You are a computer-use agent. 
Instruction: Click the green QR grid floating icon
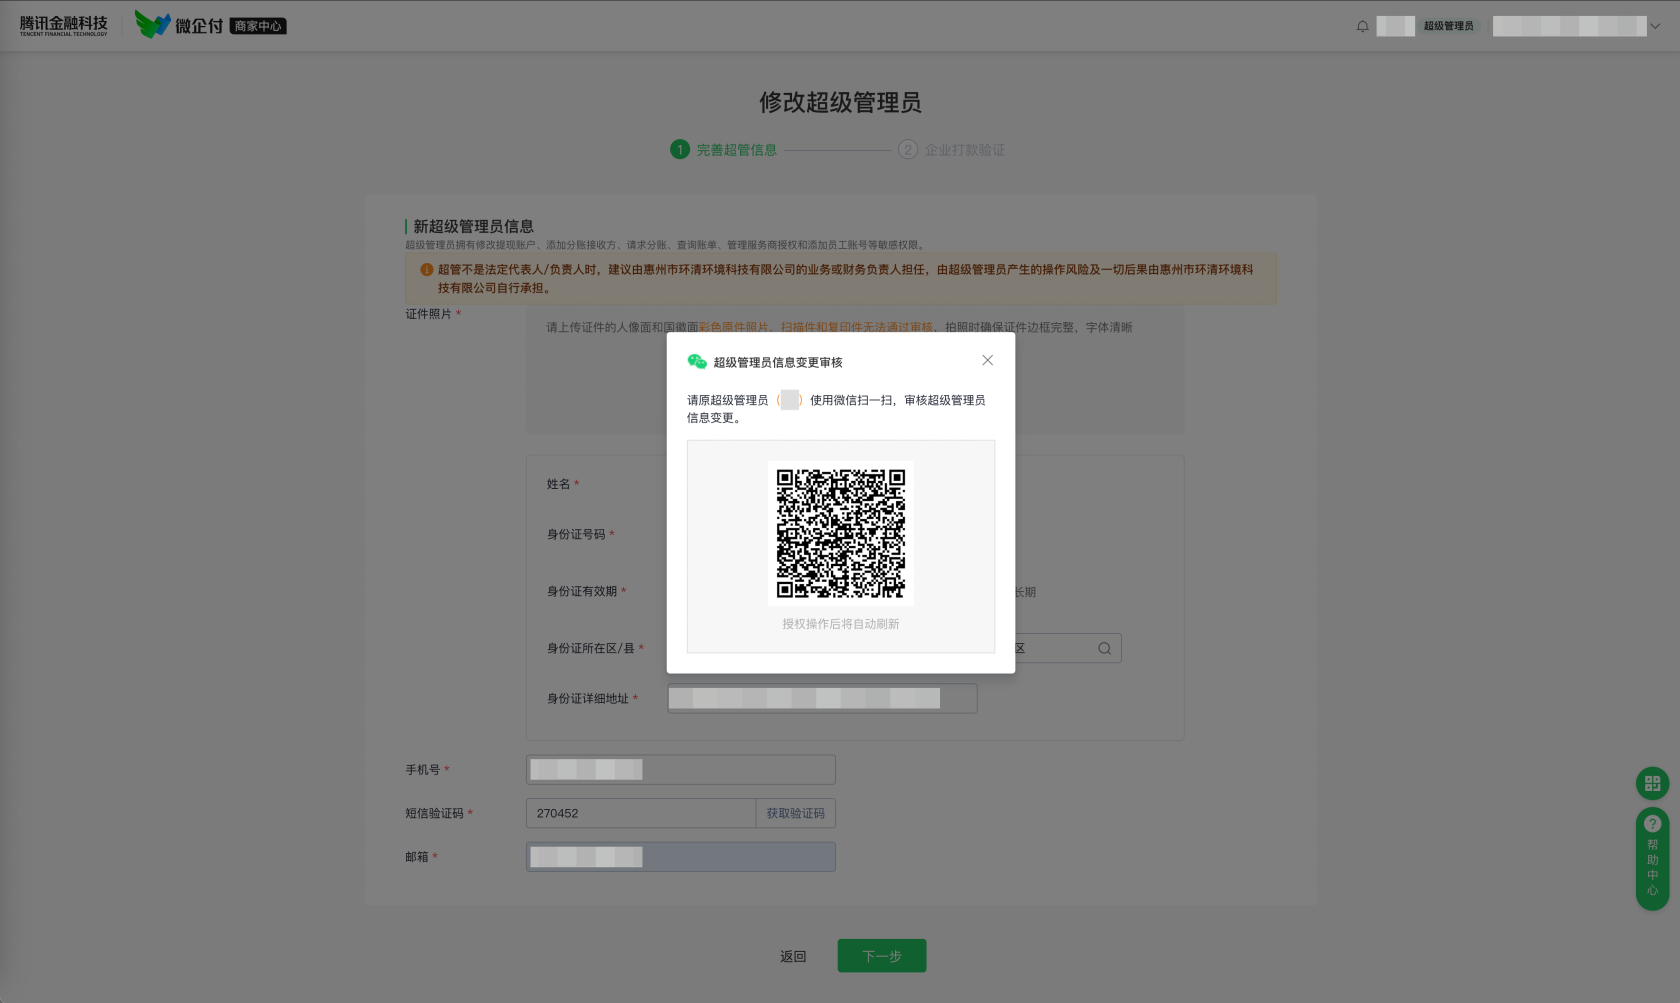click(x=1652, y=783)
